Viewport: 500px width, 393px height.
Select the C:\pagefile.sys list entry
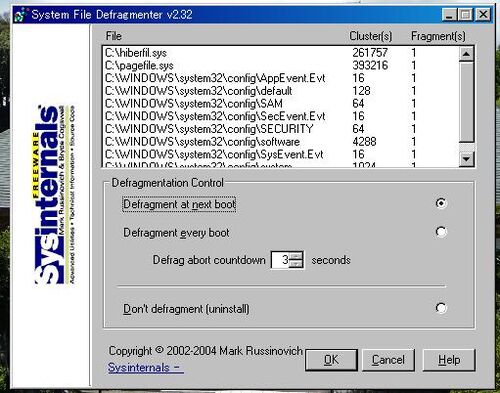point(280,65)
